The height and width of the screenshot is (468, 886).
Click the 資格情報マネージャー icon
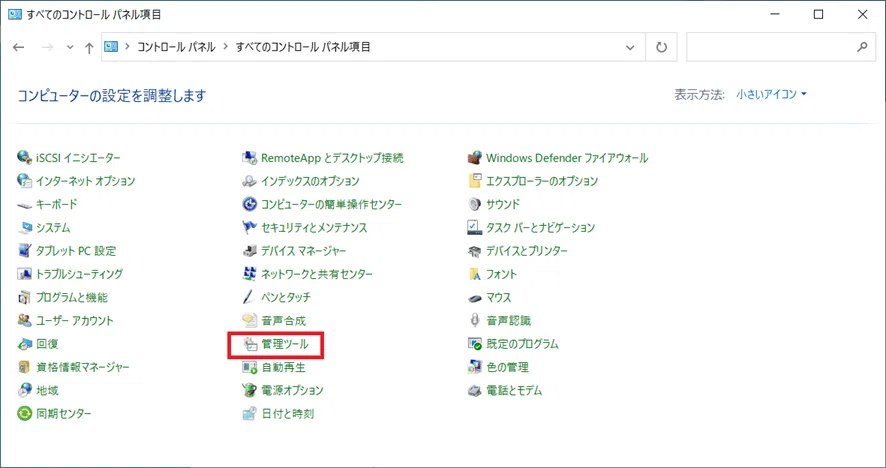click(x=24, y=367)
